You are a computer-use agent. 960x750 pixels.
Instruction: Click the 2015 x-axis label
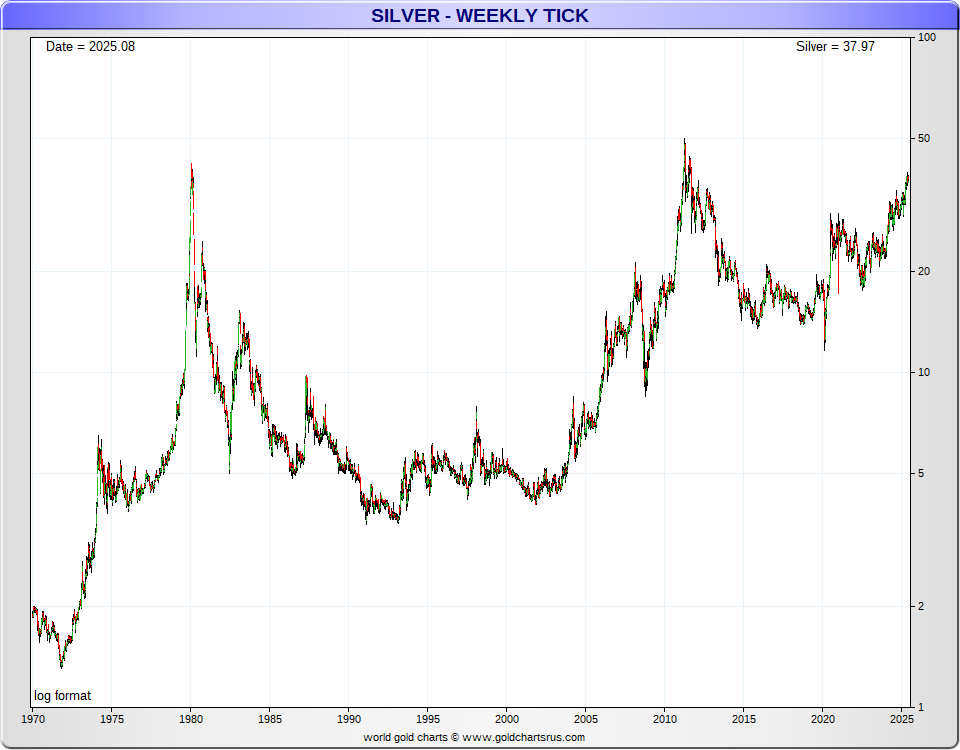[x=743, y=719]
